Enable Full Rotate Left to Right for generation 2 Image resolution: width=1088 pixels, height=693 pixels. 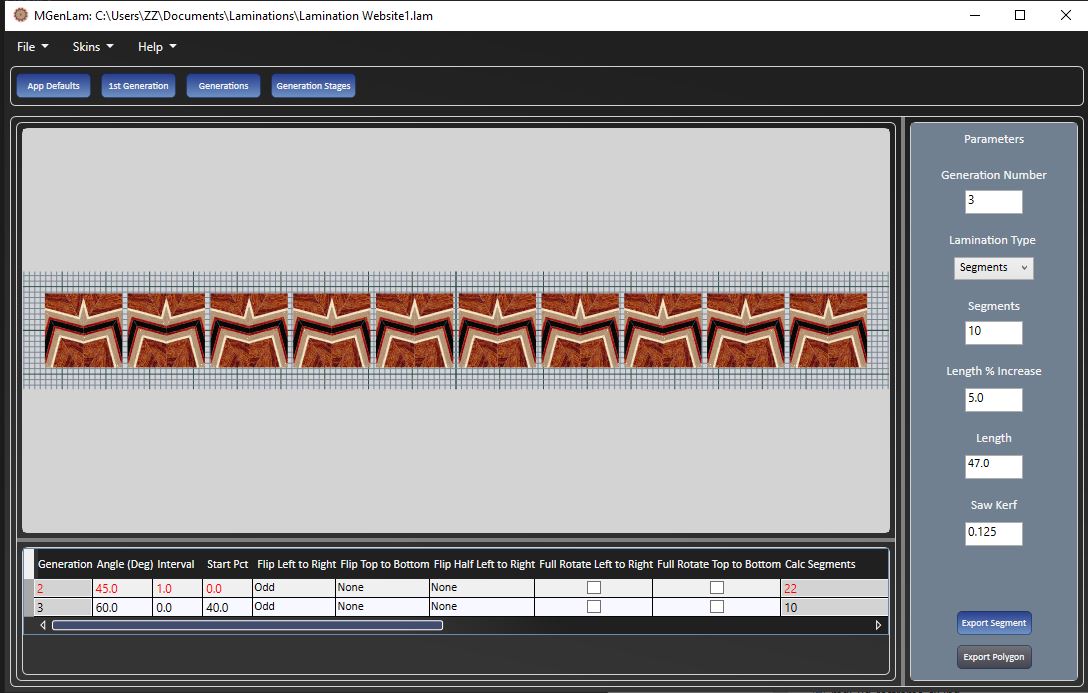click(593, 588)
